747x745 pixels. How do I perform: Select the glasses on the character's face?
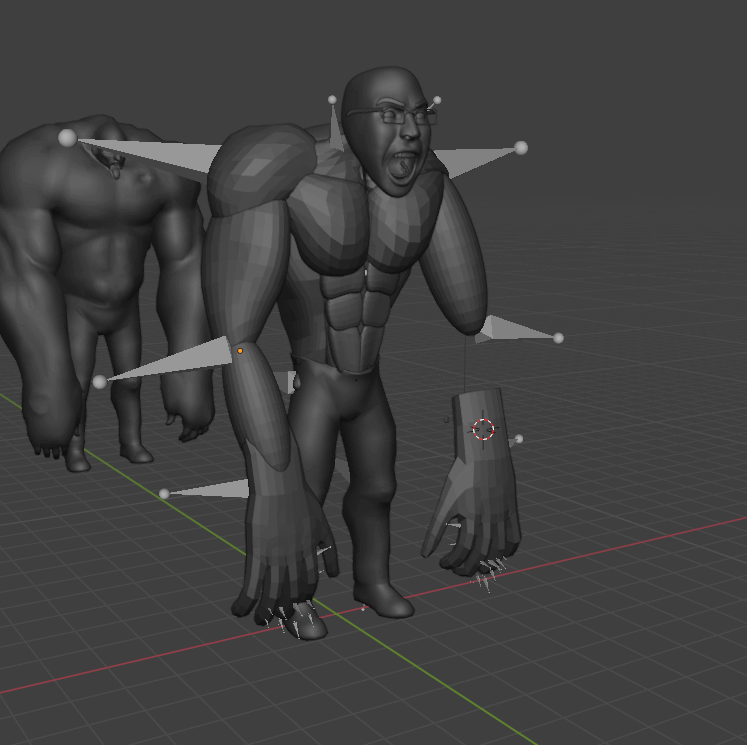403,115
